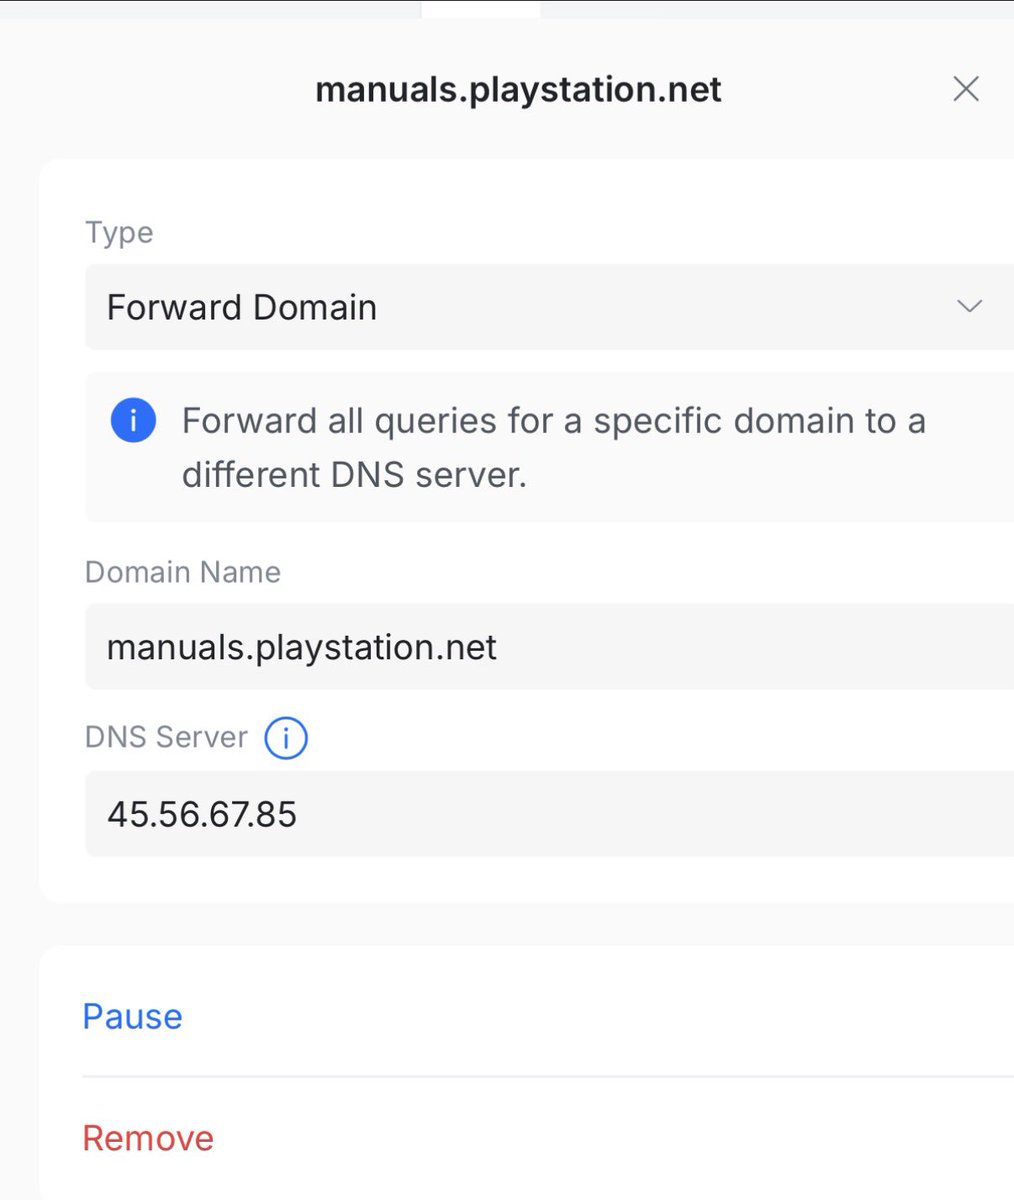Open the Type dropdown showing Forward Domain
1014x1200 pixels.
pos(549,307)
